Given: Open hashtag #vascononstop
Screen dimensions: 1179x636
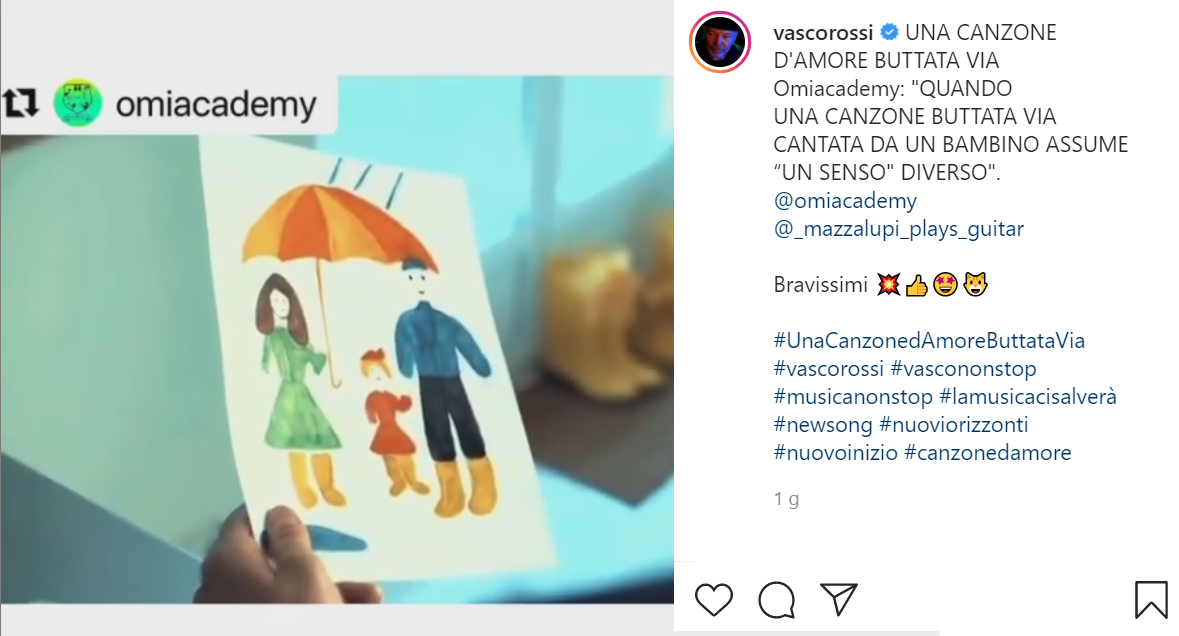Looking at the screenshot, I should [963, 368].
